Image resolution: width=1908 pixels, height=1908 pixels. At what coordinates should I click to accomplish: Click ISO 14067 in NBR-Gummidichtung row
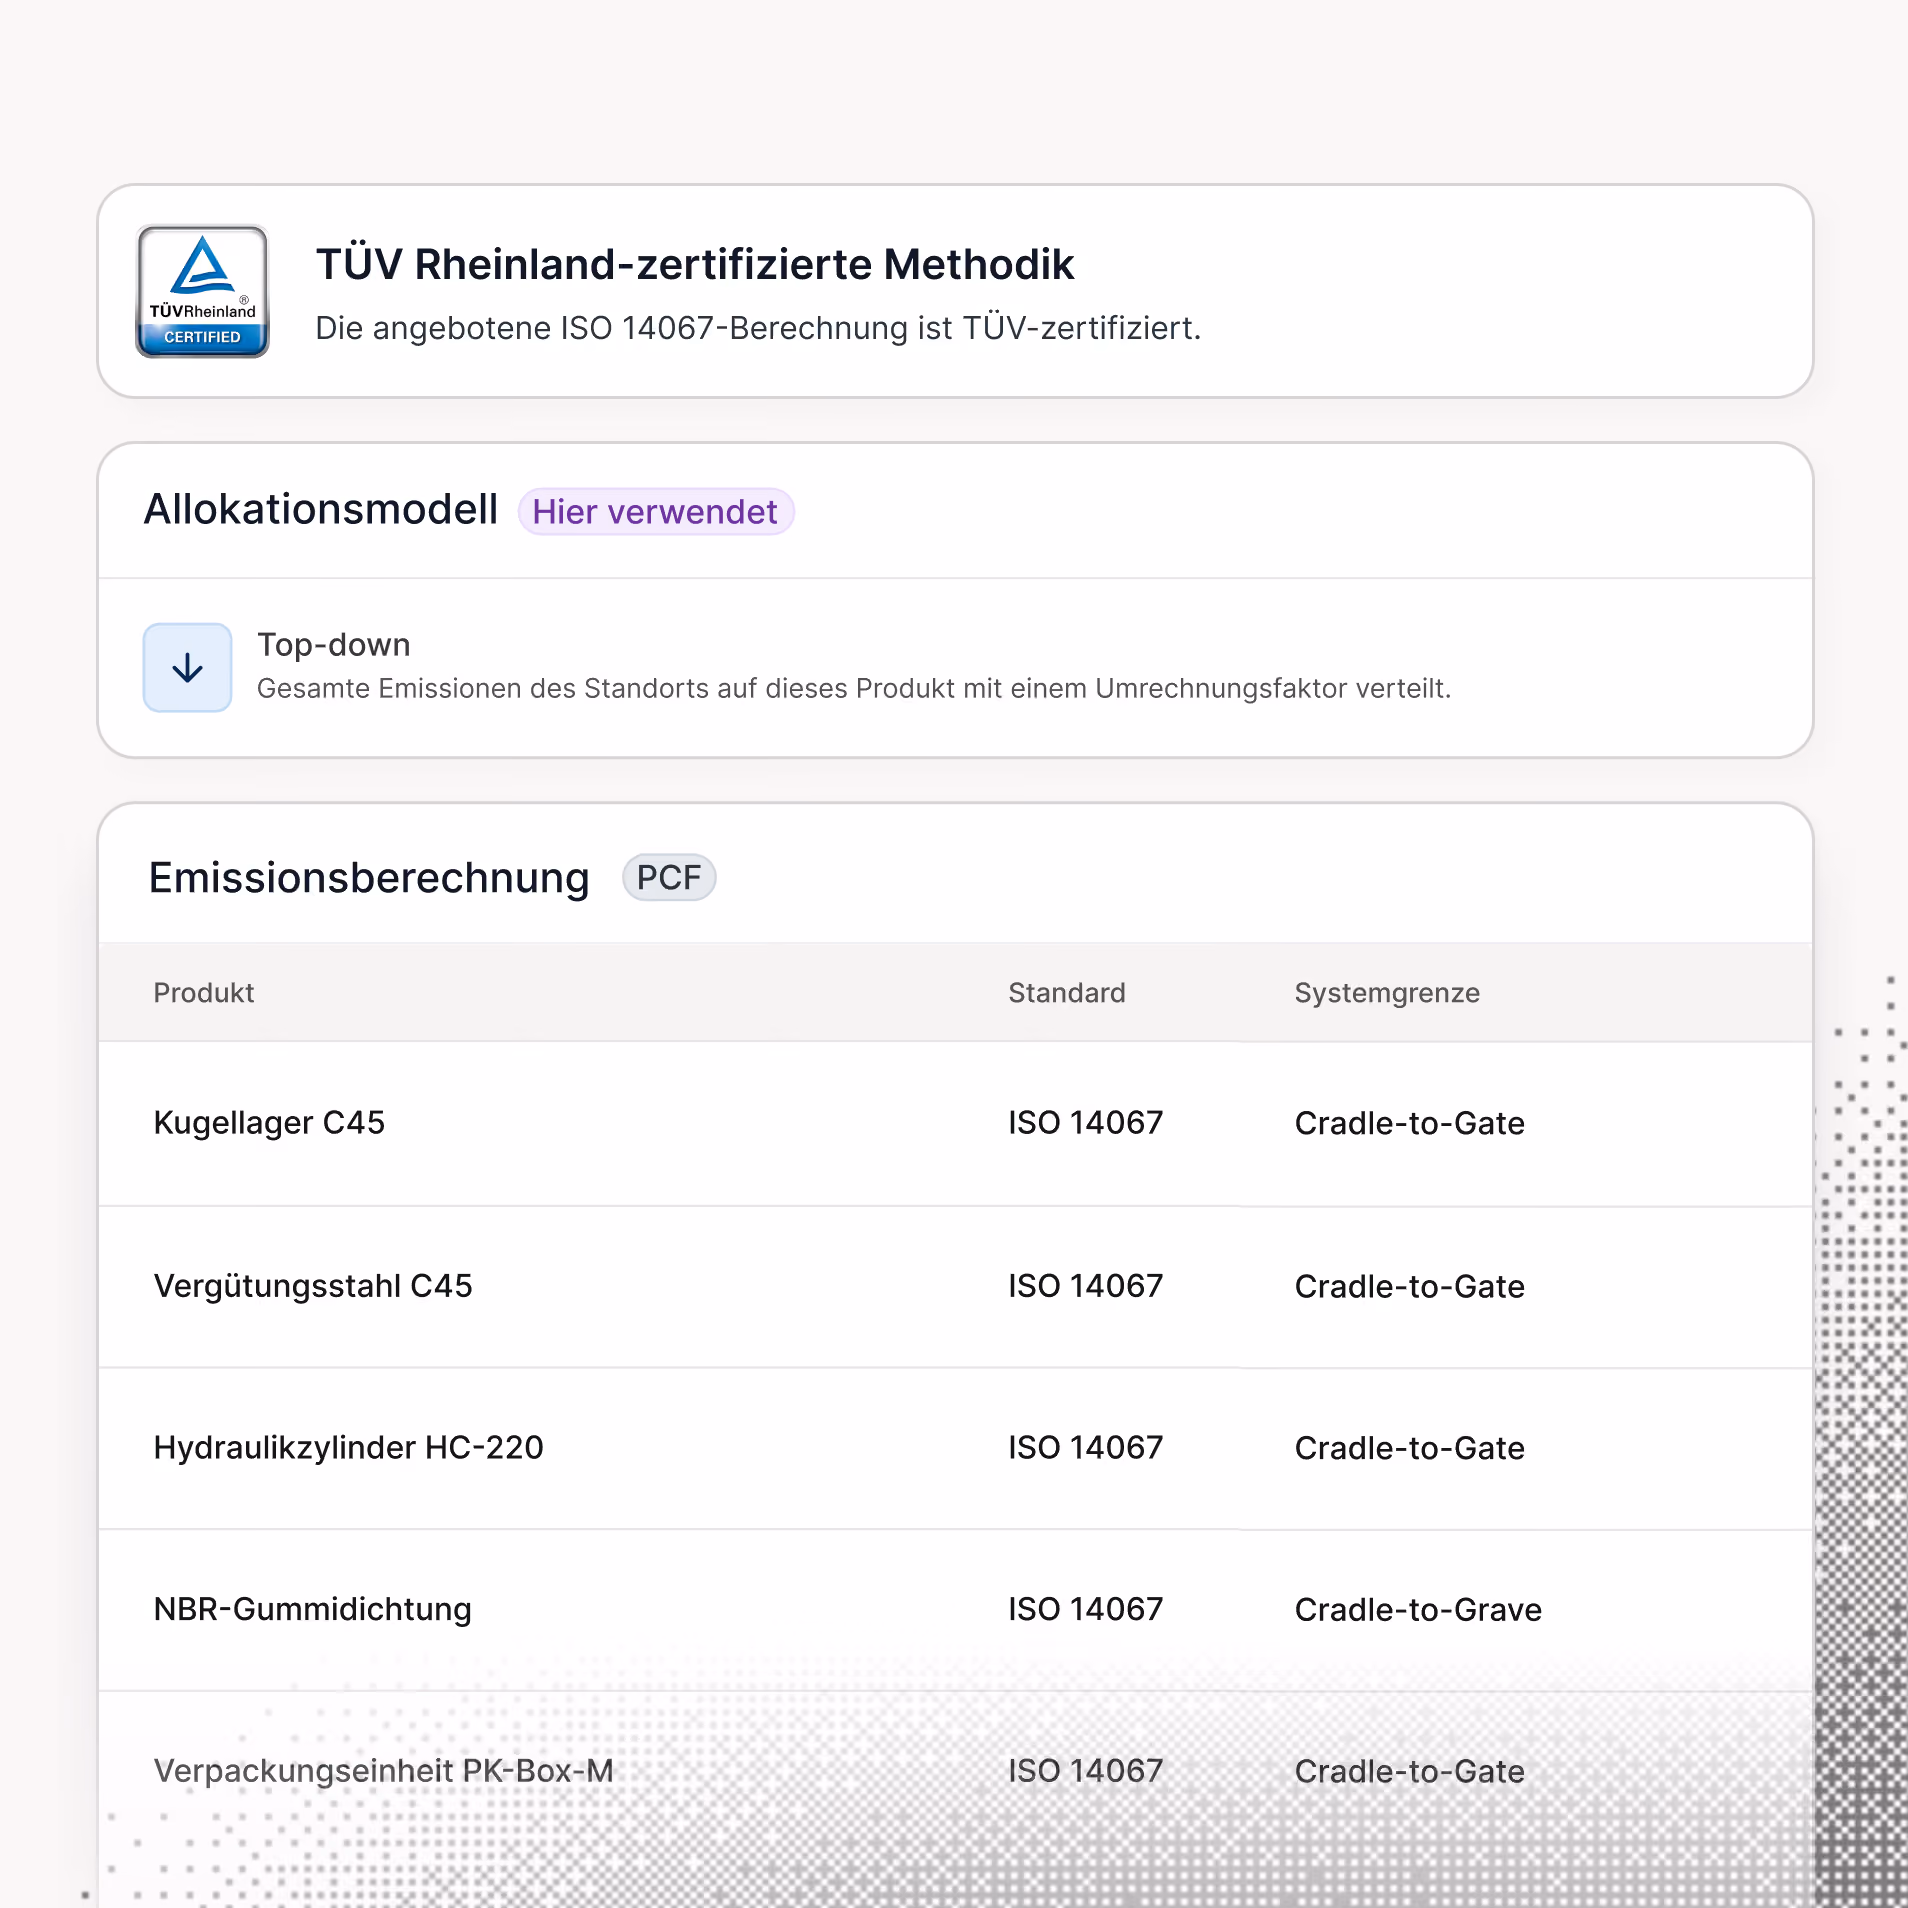(x=1085, y=1610)
